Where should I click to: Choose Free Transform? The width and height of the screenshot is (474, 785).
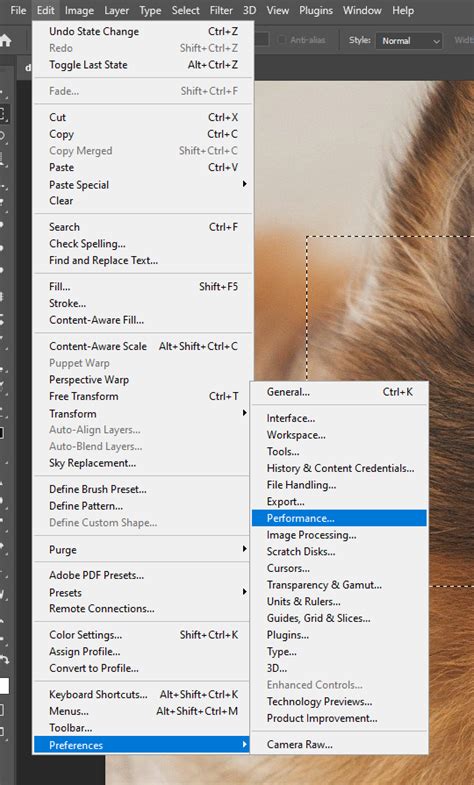pyautogui.click(x=143, y=396)
